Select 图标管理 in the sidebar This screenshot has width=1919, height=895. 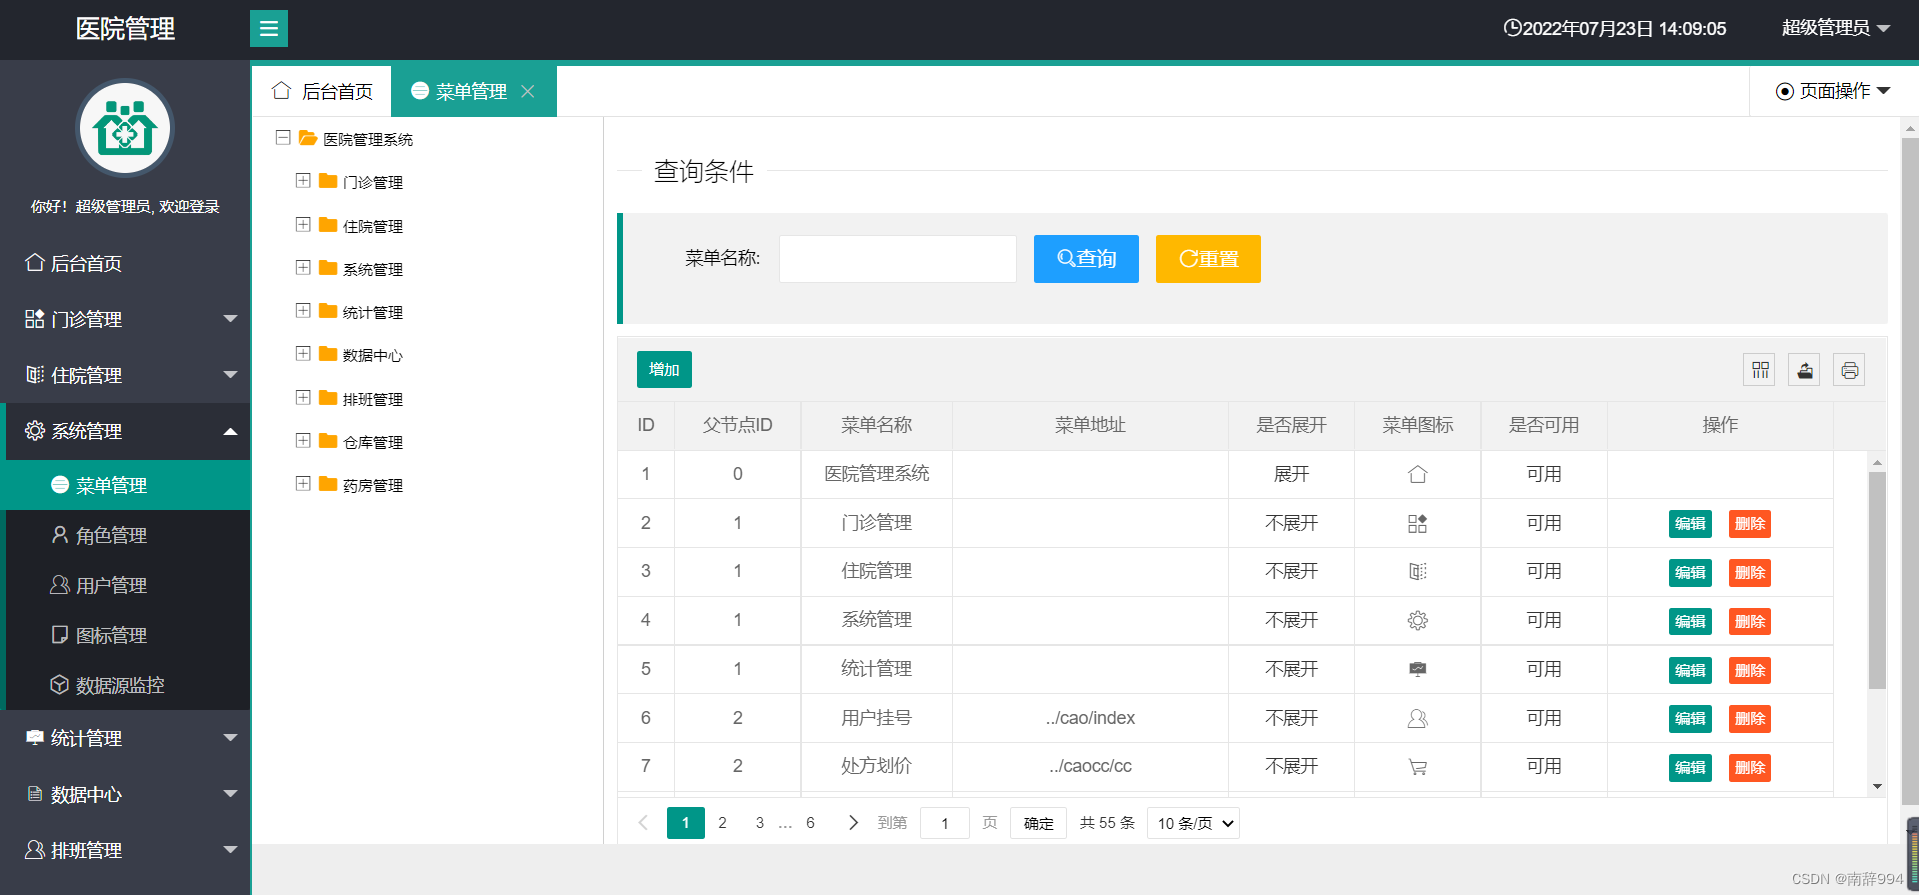[125, 635]
